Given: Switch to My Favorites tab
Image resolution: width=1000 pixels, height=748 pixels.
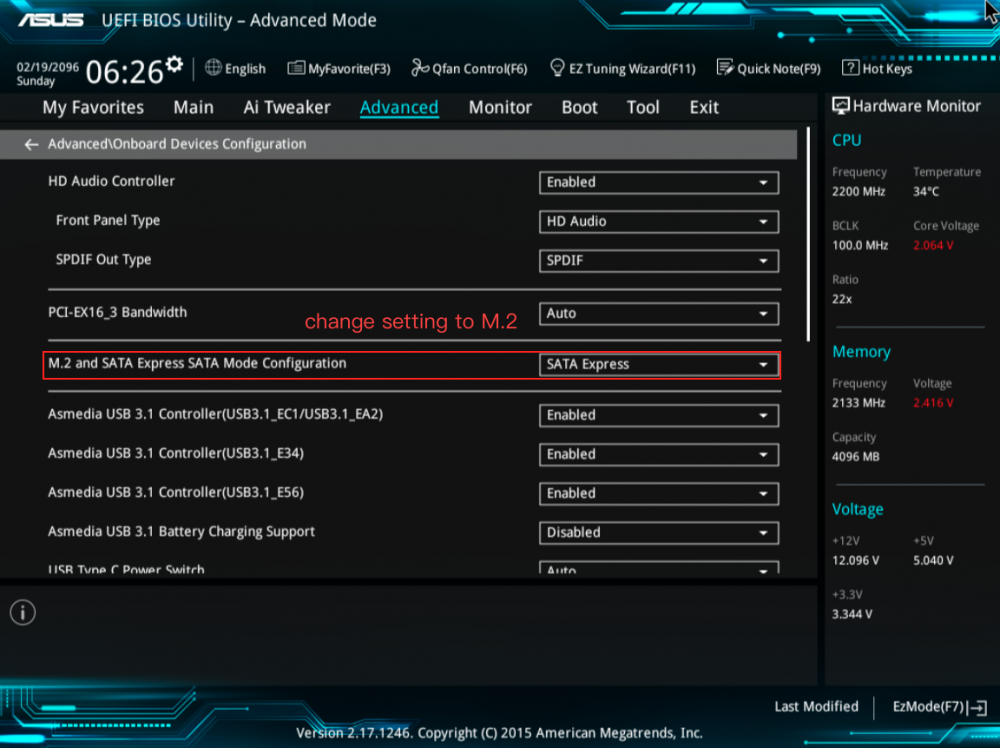Looking at the screenshot, I should click(x=93, y=107).
